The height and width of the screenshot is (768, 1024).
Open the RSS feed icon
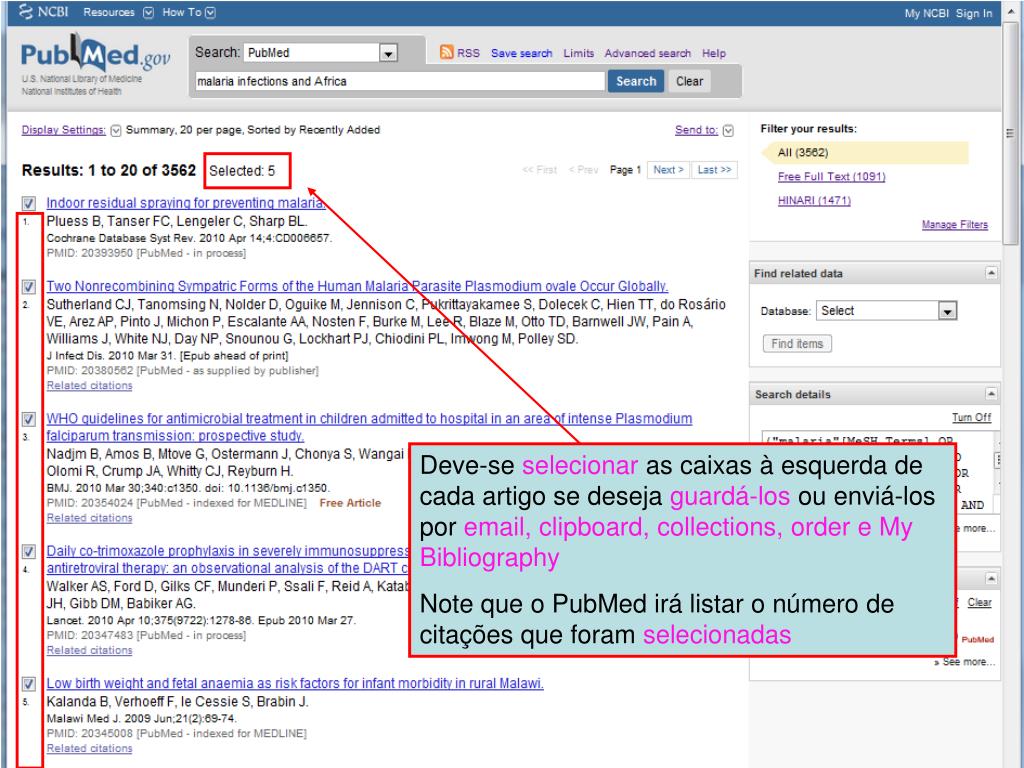click(x=447, y=52)
